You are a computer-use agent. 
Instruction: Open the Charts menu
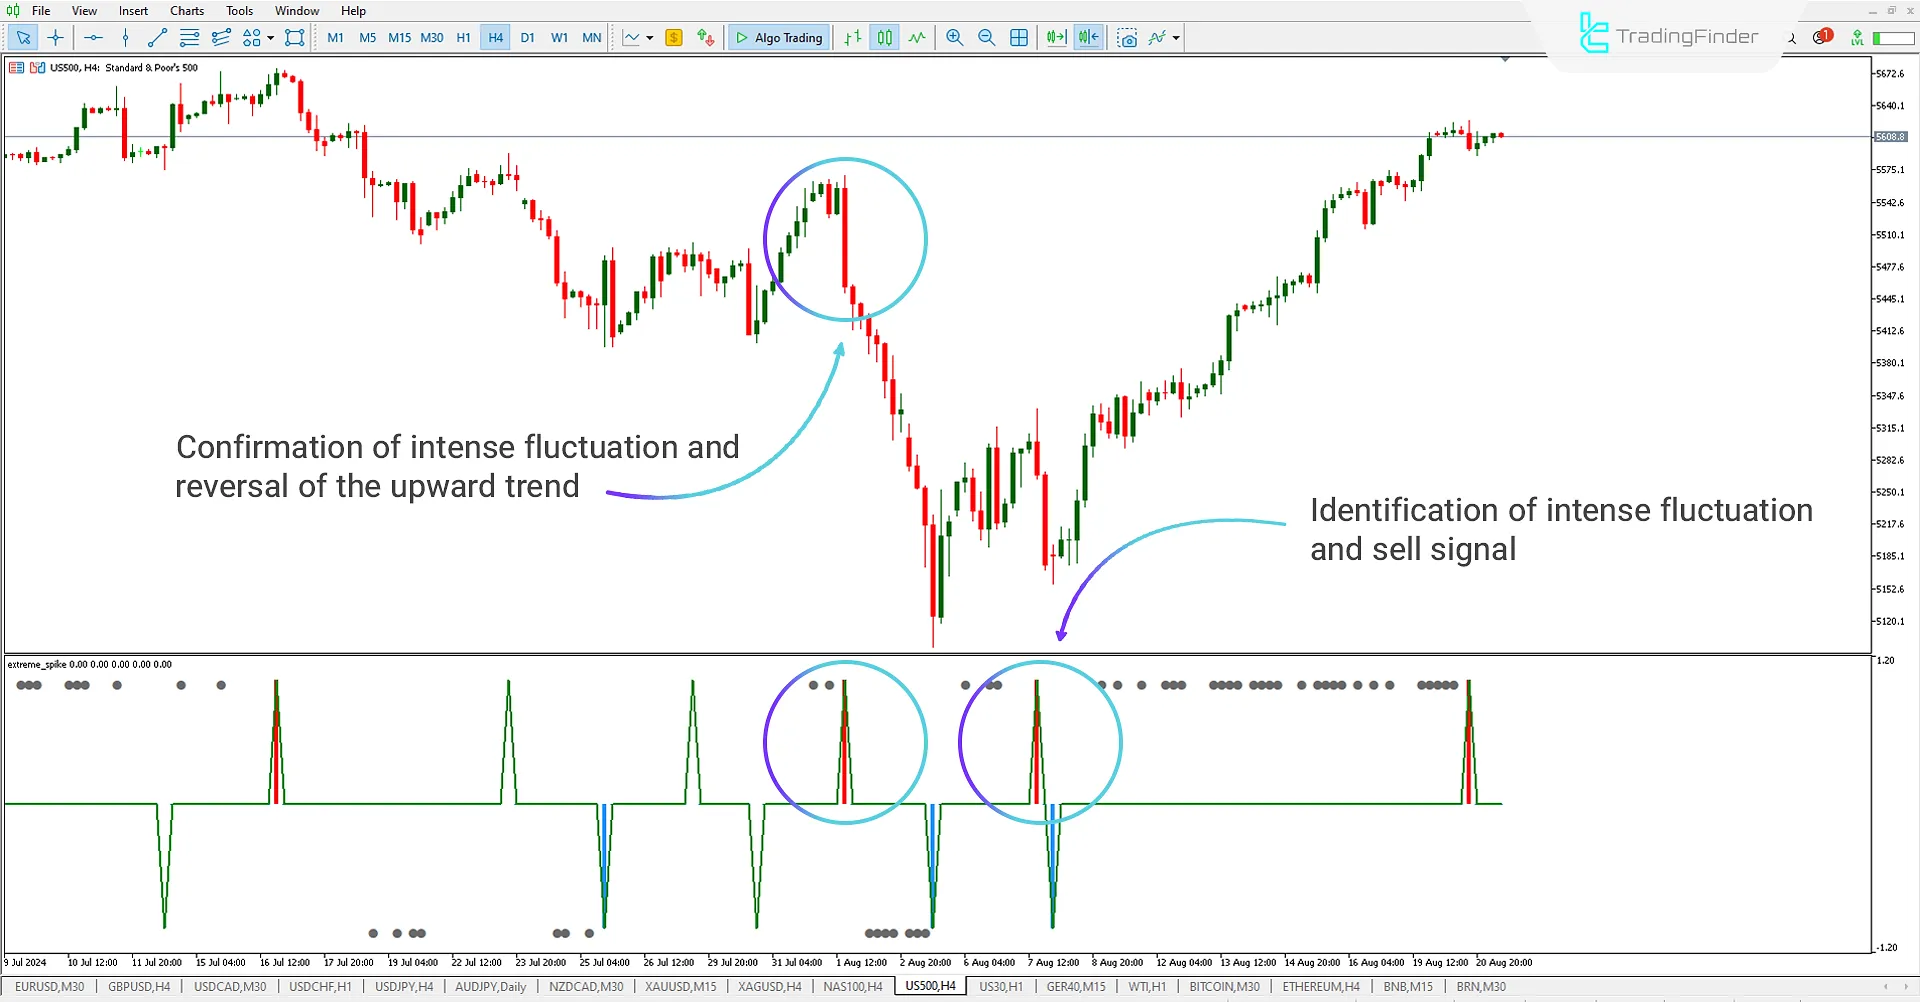click(x=186, y=10)
